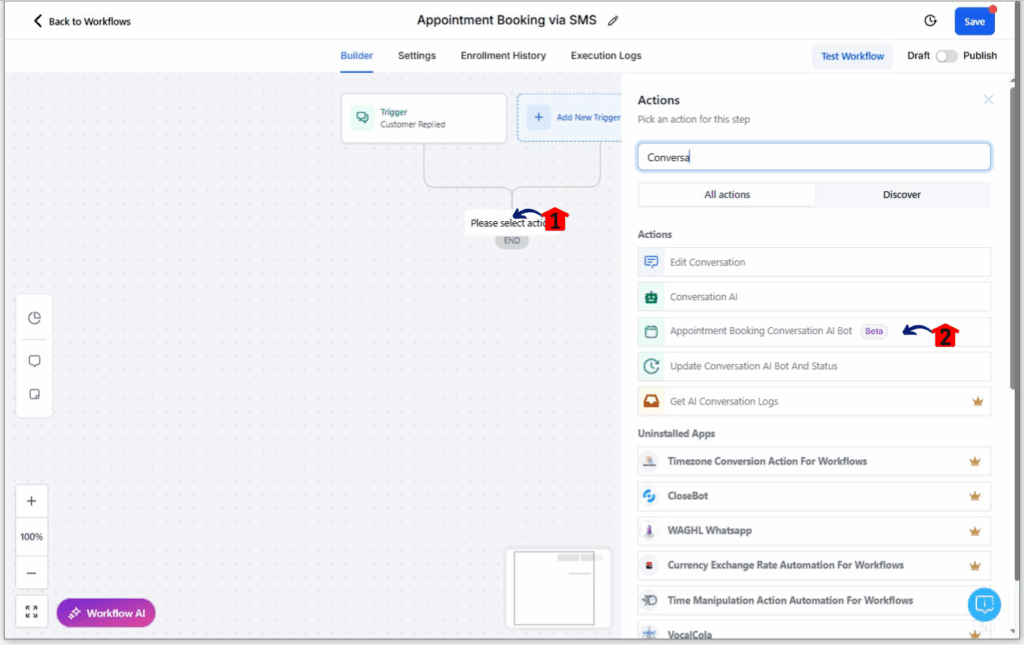The image size is (1024, 645).
Task: Click the Trigger Customer Replied chat icon
Action: point(362,118)
